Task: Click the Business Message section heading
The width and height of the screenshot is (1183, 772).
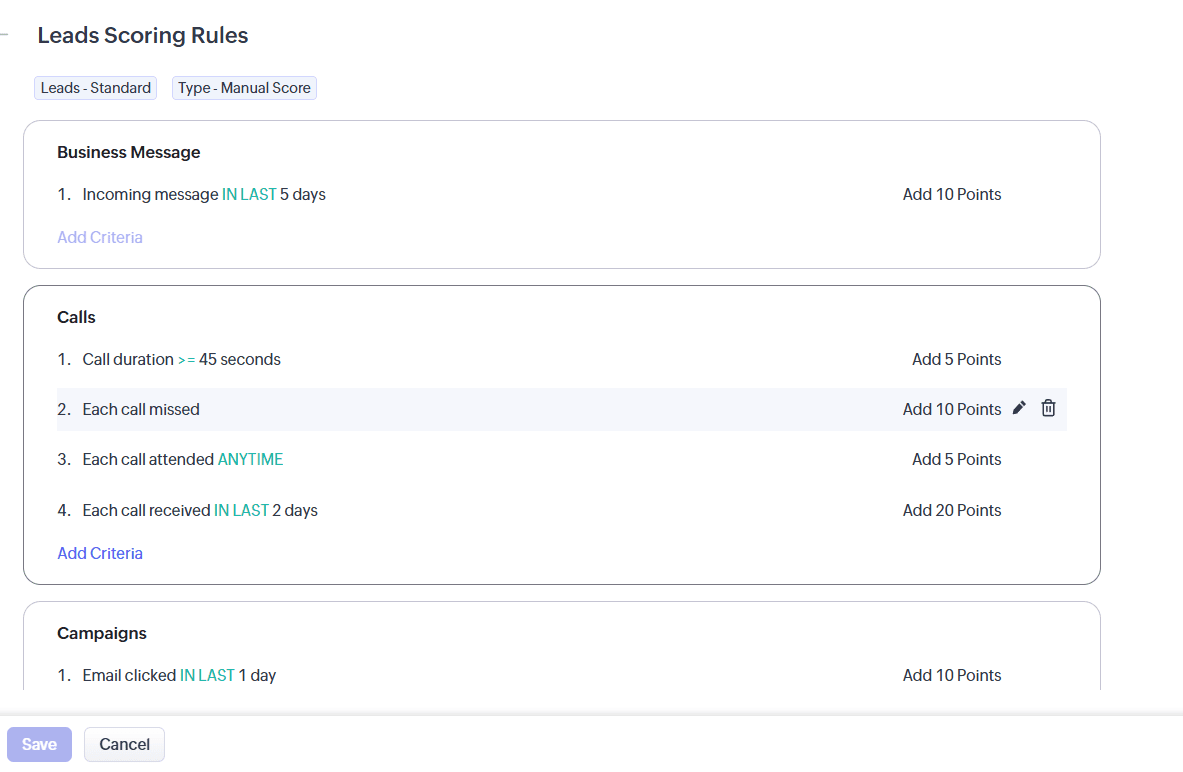Action: pyautogui.click(x=129, y=152)
